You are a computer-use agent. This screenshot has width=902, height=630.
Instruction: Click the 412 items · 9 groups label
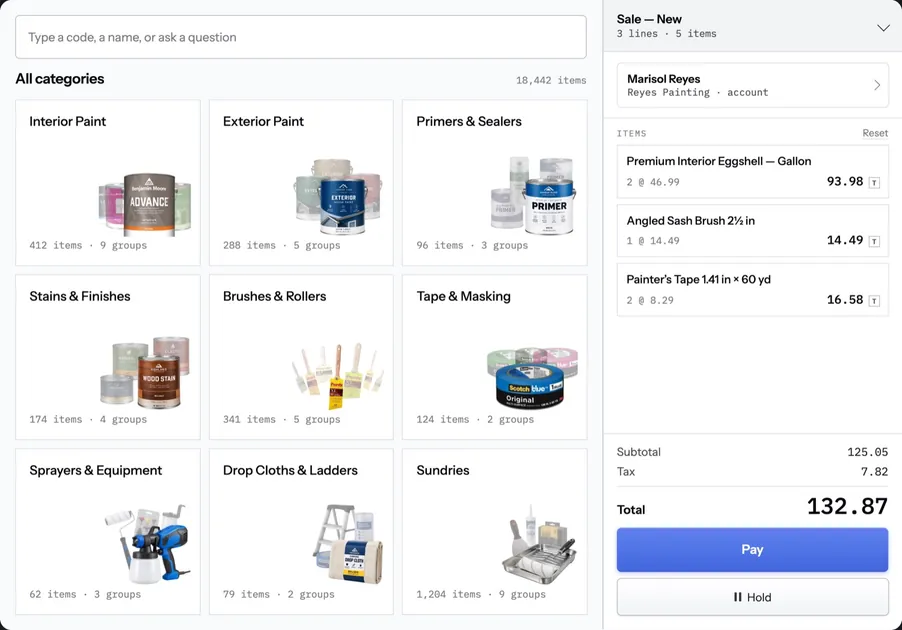click(x=88, y=245)
